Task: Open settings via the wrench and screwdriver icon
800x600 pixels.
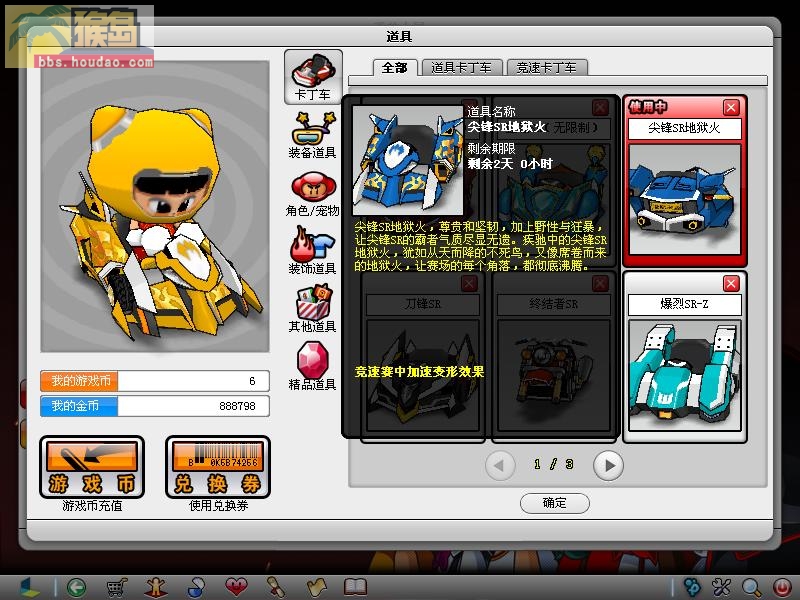Action: (721, 587)
